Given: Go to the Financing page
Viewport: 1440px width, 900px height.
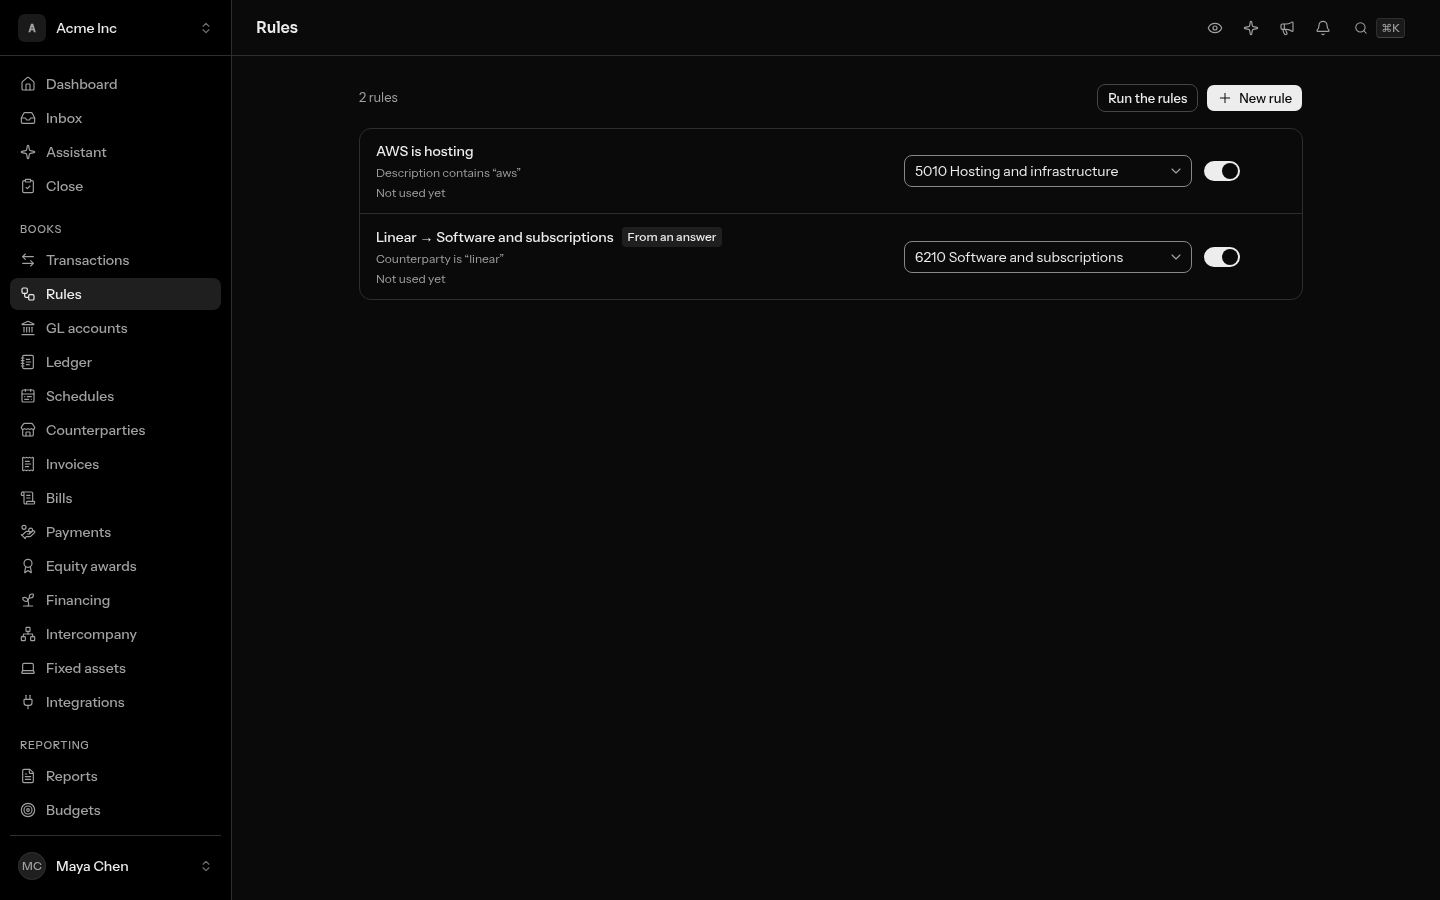Looking at the screenshot, I should 115,600.
